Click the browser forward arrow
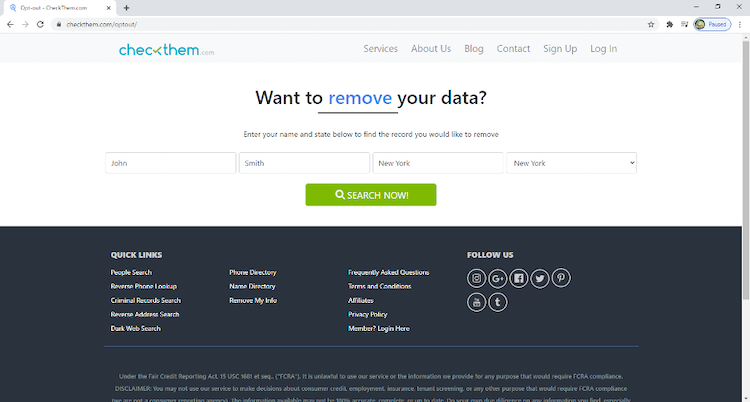 [x=25, y=24]
